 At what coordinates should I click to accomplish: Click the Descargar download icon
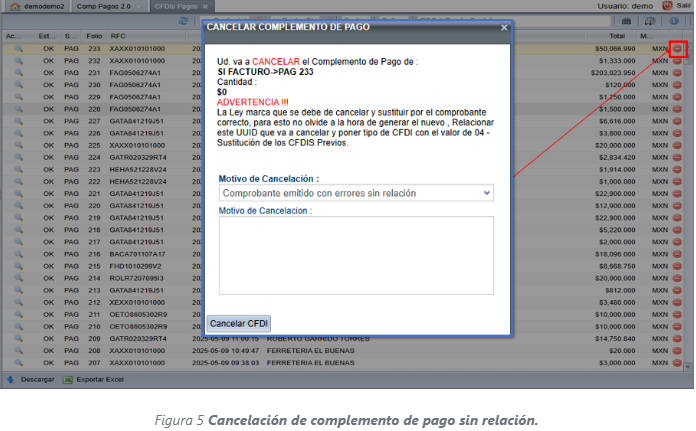pyautogui.click(x=10, y=380)
